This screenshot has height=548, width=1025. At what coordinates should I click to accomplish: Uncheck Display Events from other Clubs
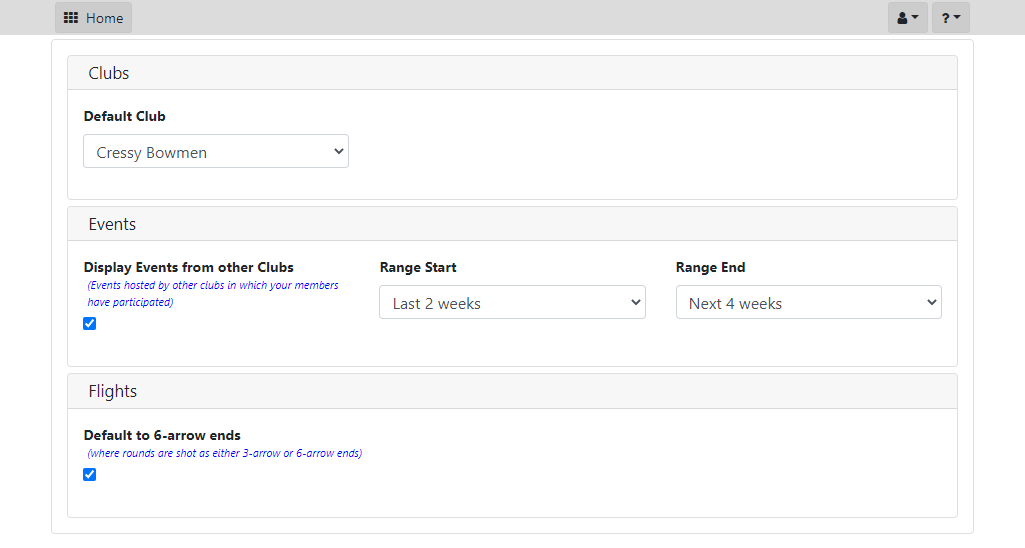90,324
